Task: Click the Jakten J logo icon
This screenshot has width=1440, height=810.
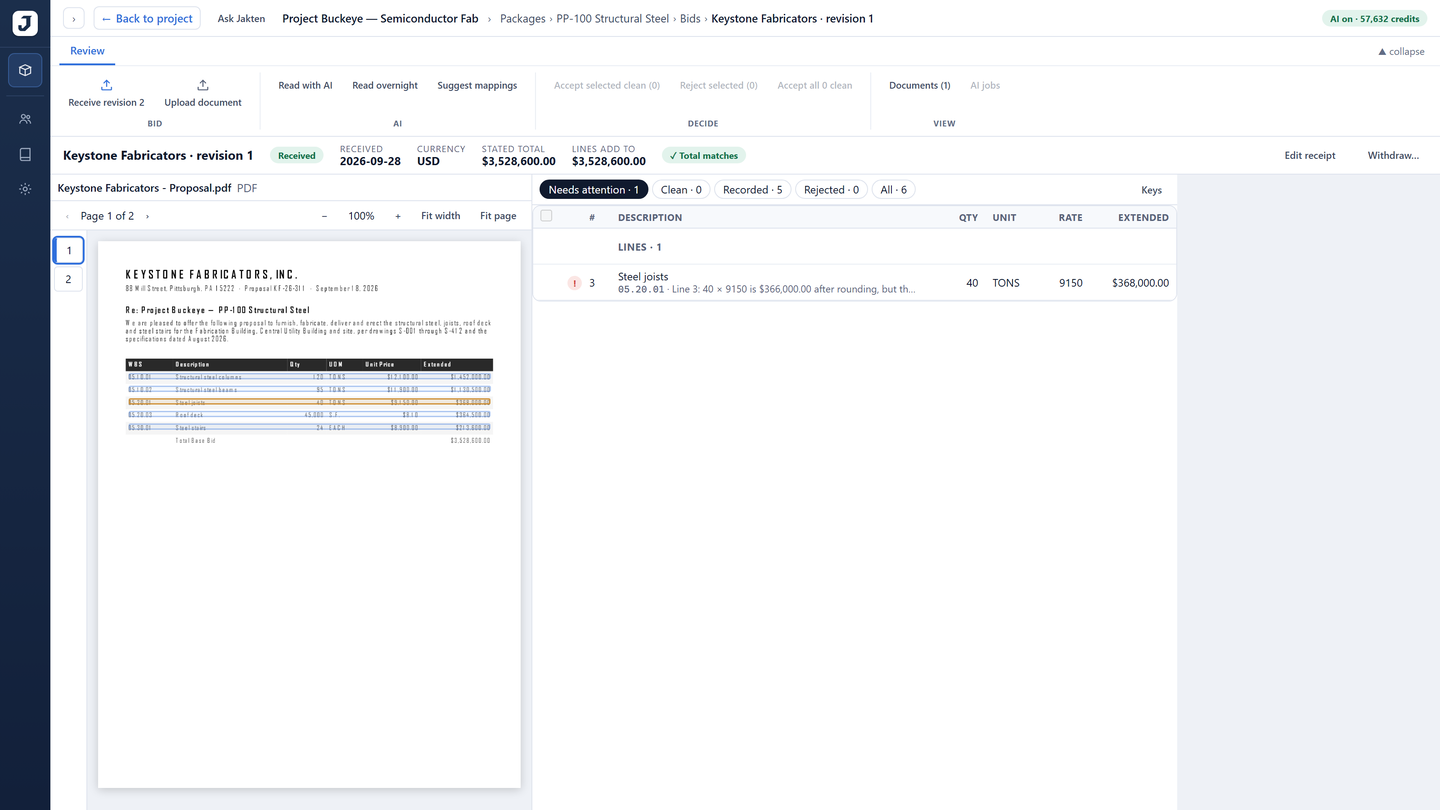Action: point(25,24)
